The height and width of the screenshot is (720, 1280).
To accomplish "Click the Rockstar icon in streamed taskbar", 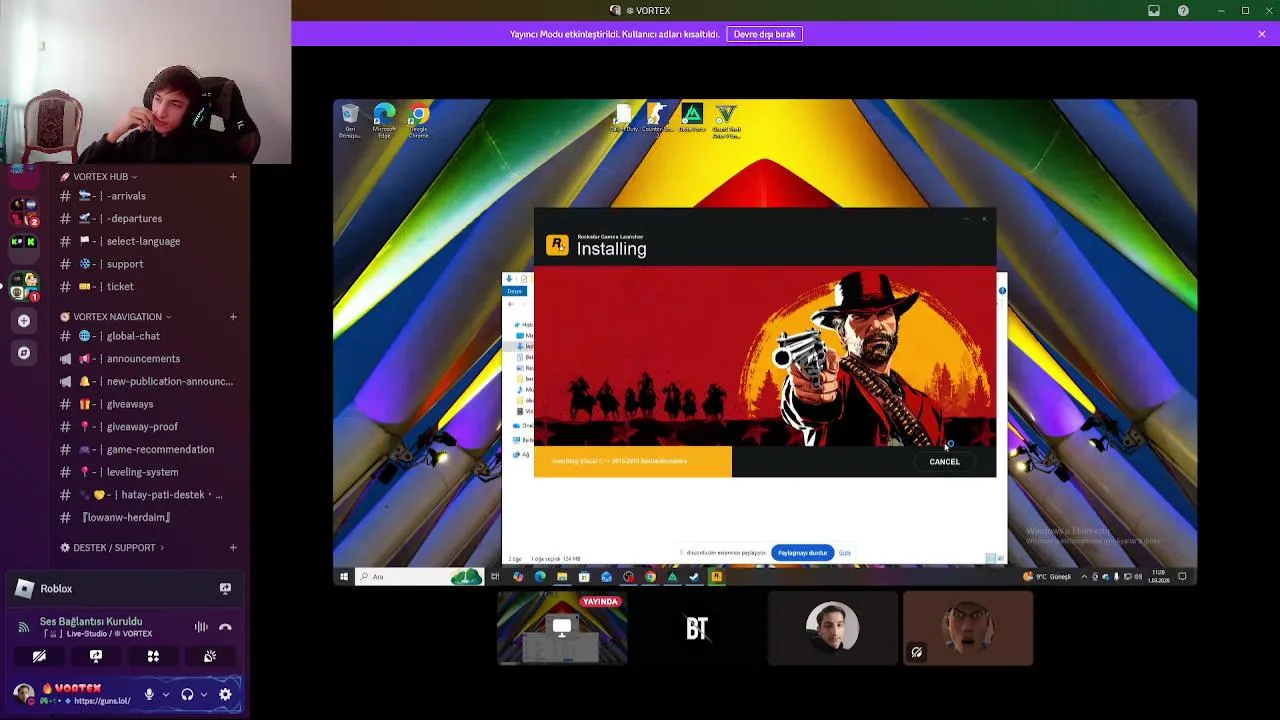I will [x=716, y=577].
